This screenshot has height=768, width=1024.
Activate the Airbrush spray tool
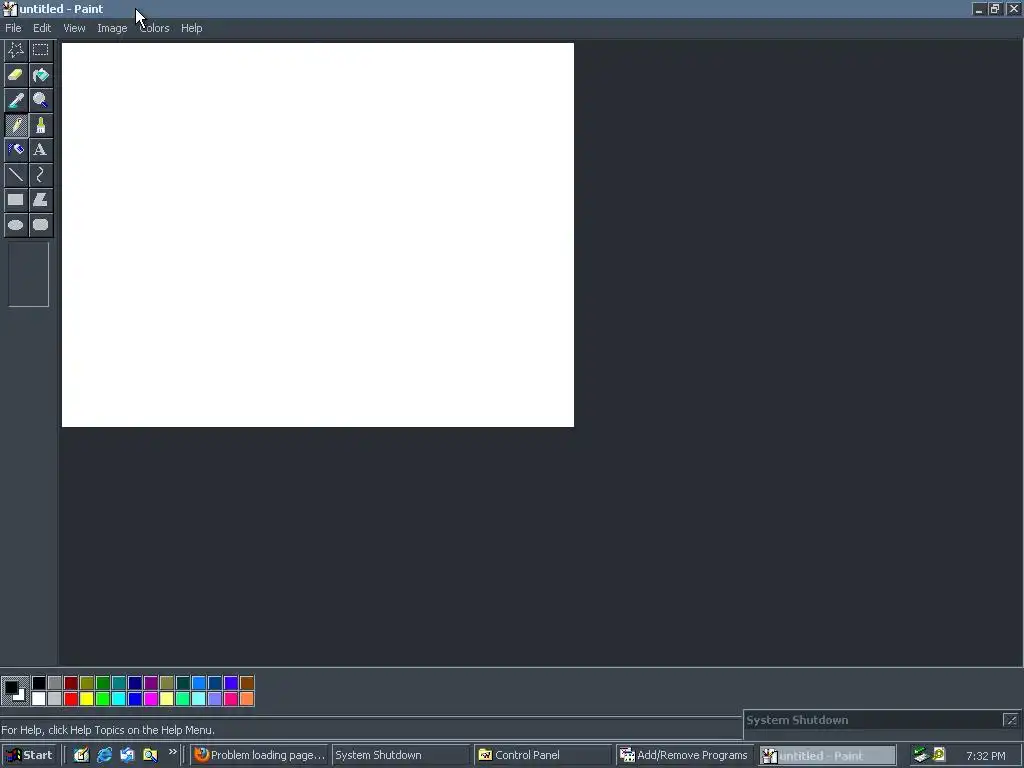[16, 150]
